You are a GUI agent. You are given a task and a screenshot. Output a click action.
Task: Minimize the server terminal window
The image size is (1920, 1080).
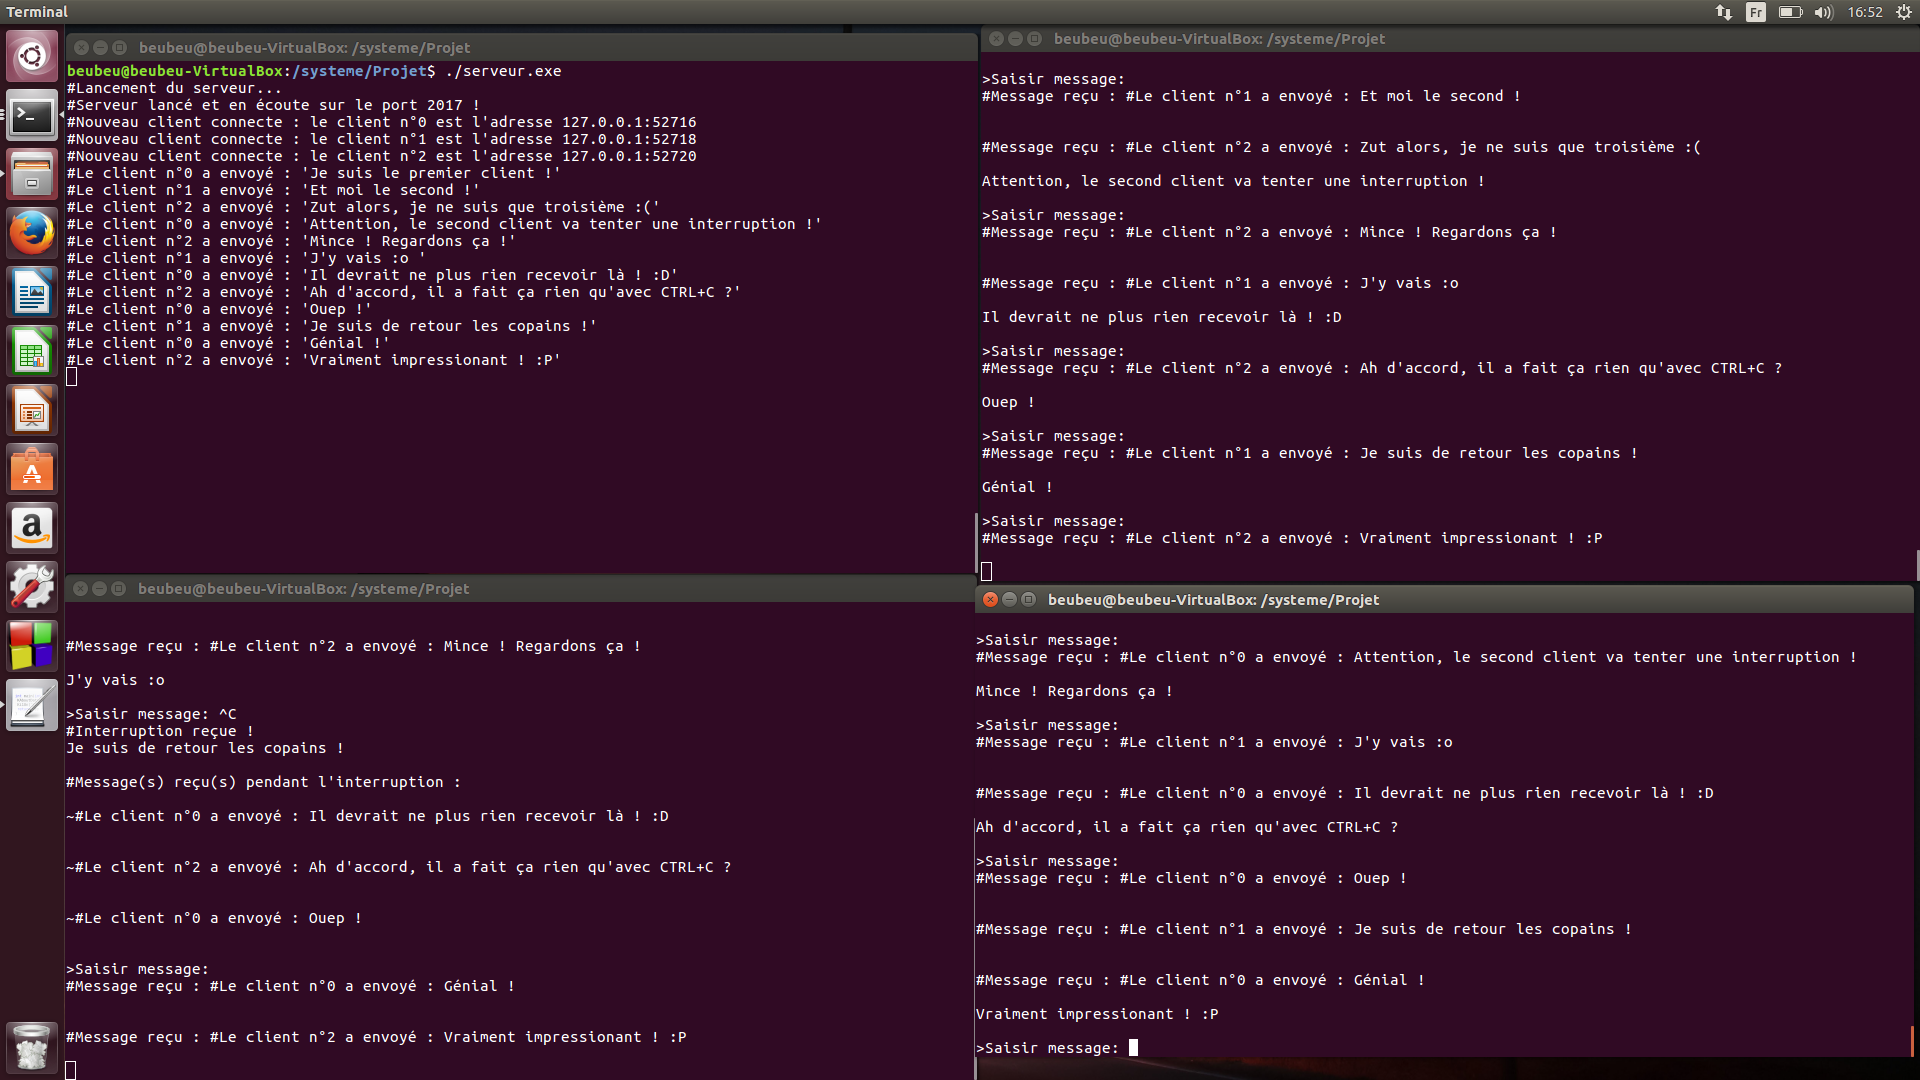coord(100,48)
